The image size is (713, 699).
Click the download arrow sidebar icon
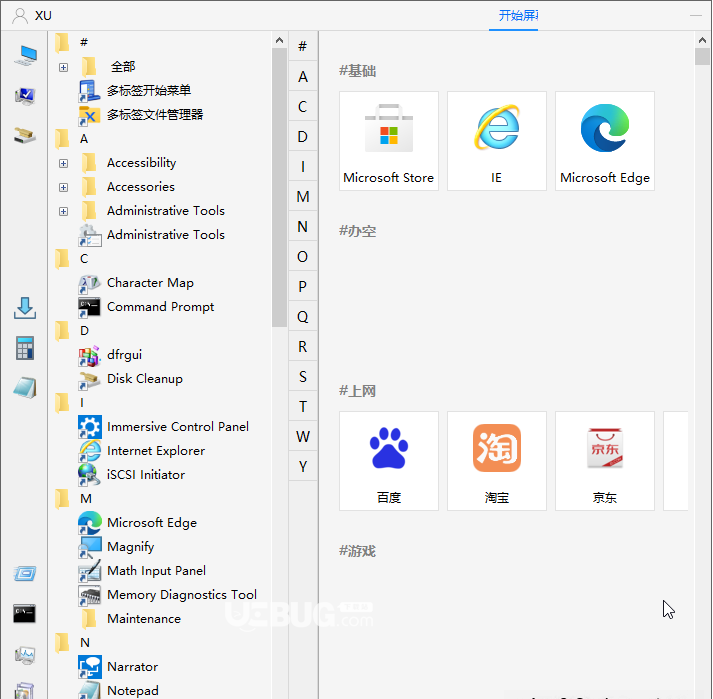[x=25, y=308]
